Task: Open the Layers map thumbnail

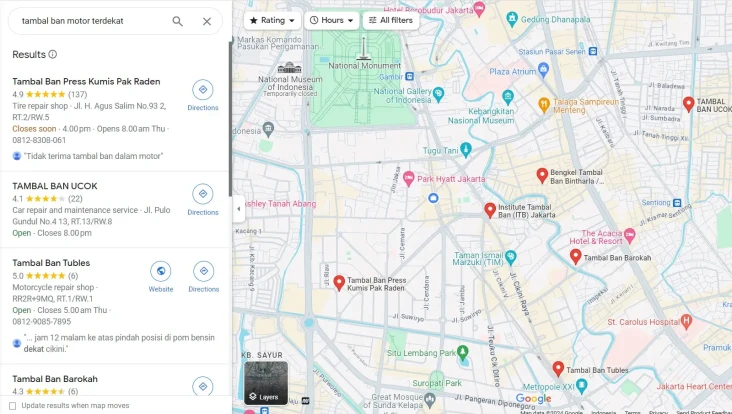Action: 266,383
